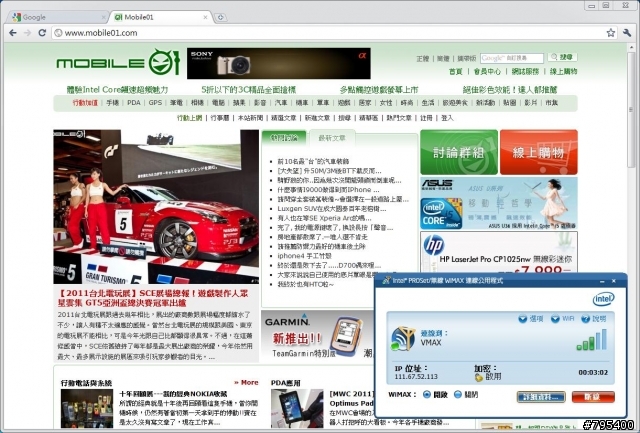The width and height of the screenshot is (640, 433).
Task: Click the red 斷線 disconnect button
Action: pyautogui.click(x=593, y=397)
